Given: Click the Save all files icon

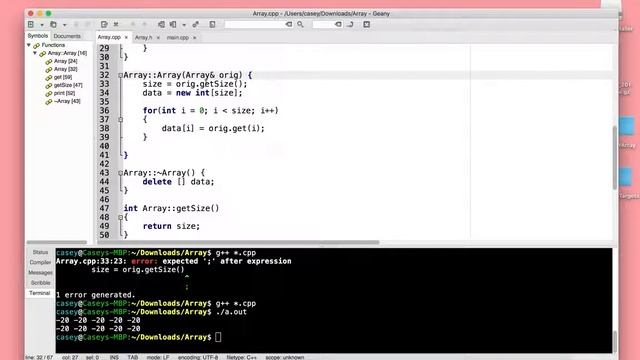Looking at the screenshot, I should pyautogui.click(x=87, y=24).
